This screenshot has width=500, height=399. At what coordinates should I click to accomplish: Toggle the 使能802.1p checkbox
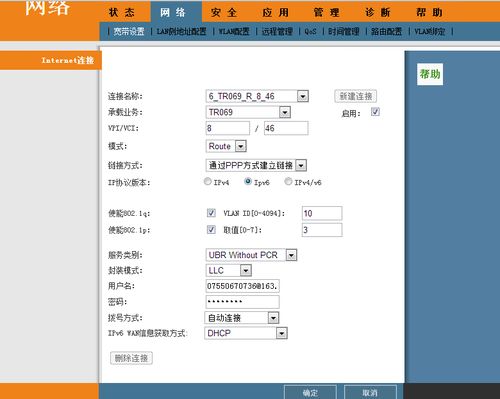pos(211,229)
